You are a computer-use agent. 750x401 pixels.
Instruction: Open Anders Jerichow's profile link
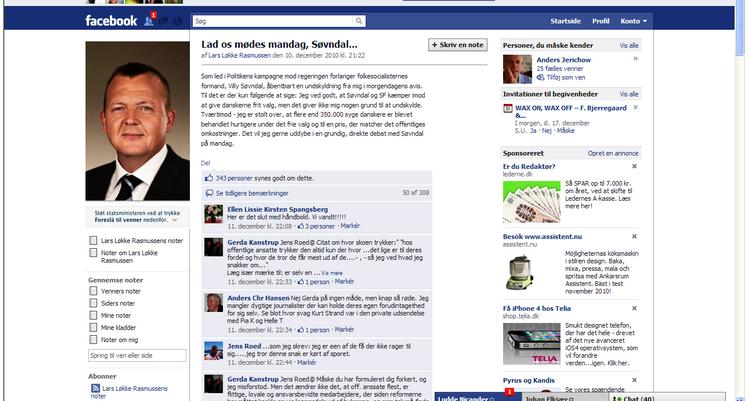click(563, 60)
